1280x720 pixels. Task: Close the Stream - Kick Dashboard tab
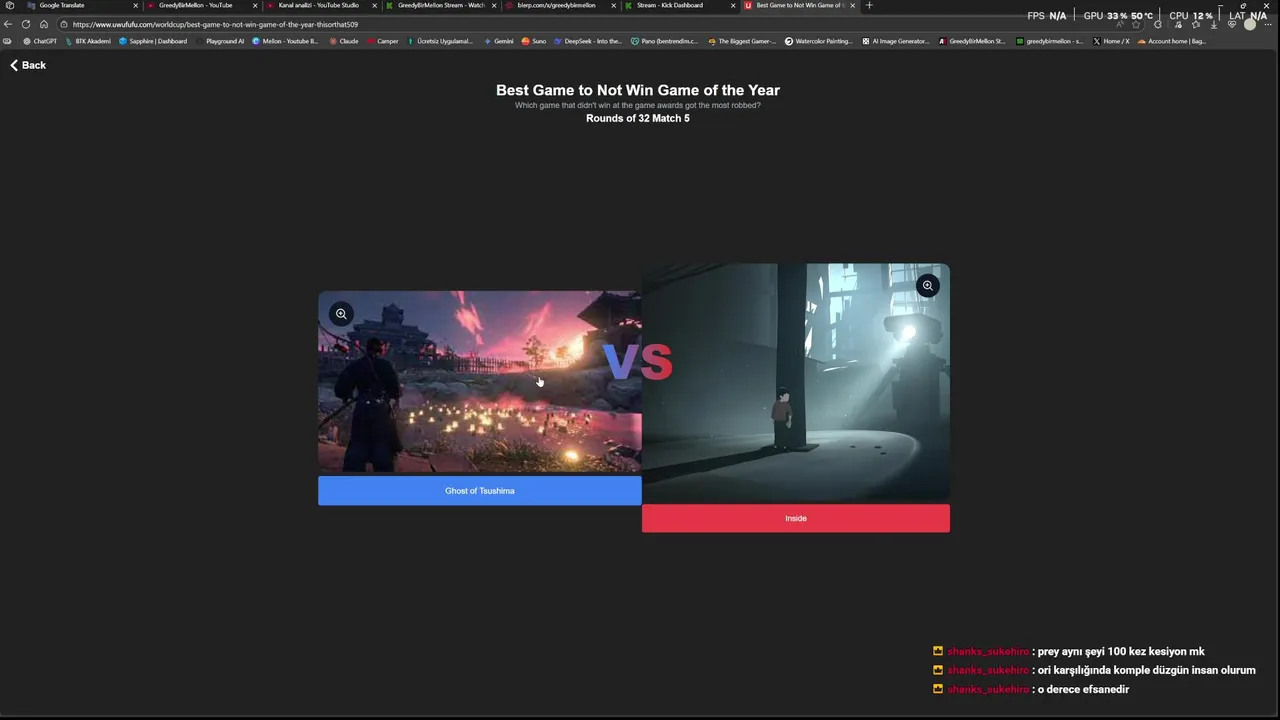tap(733, 5)
